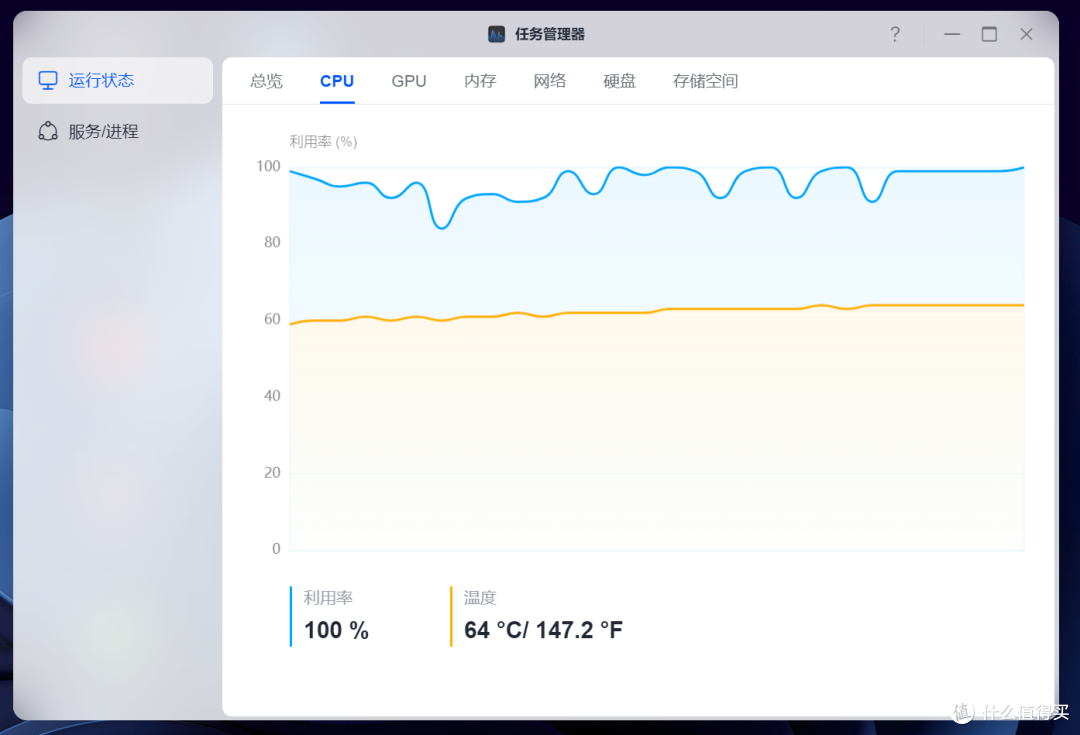Image resolution: width=1080 pixels, height=735 pixels.
Task: Click the process icon beside 服务/进程
Action: [48, 131]
